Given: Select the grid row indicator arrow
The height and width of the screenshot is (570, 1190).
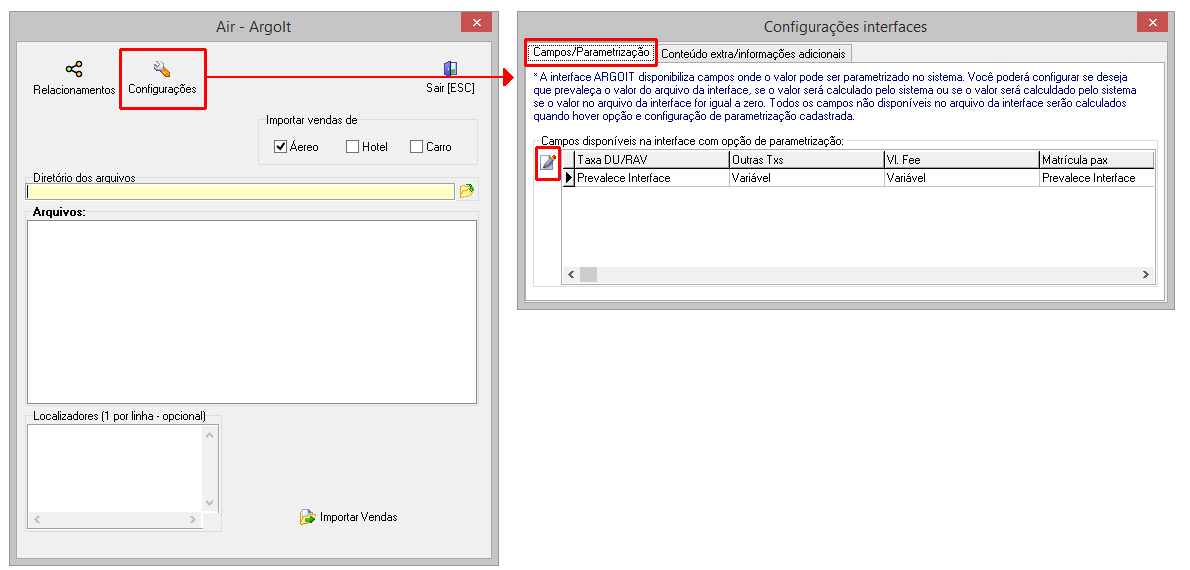Looking at the screenshot, I should tap(568, 178).
